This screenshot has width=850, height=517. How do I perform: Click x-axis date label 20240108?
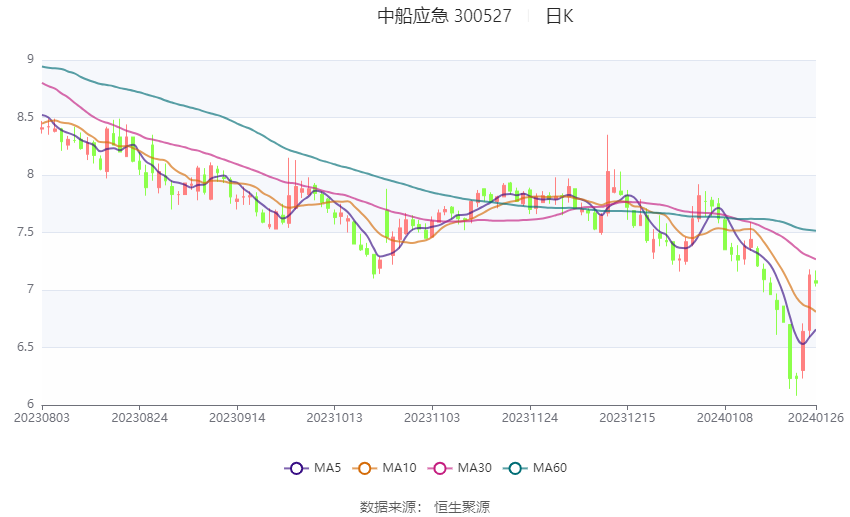(x=725, y=418)
